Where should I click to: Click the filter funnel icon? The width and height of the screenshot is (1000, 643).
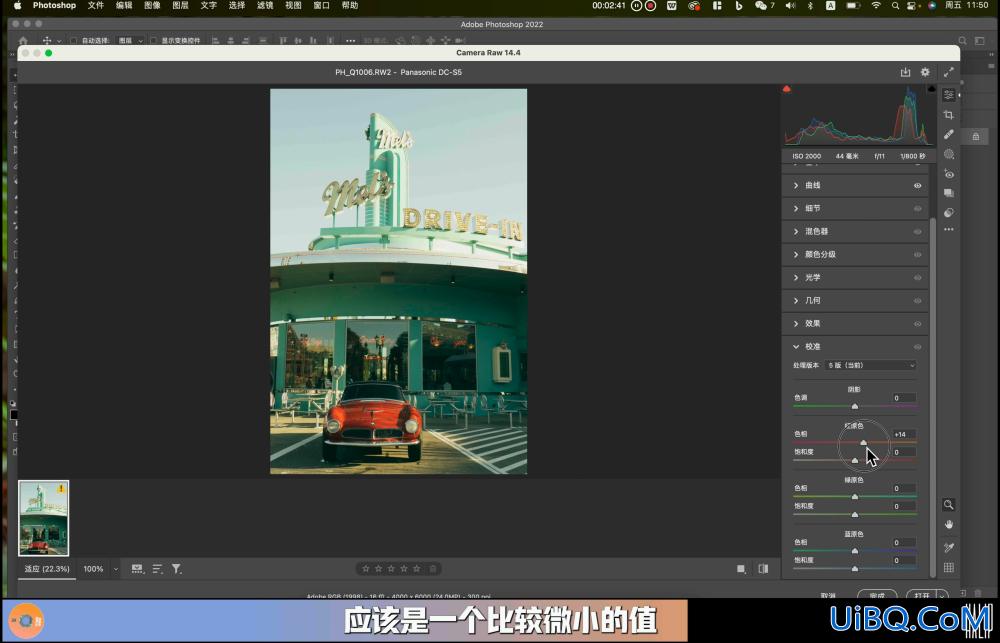click(177, 568)
